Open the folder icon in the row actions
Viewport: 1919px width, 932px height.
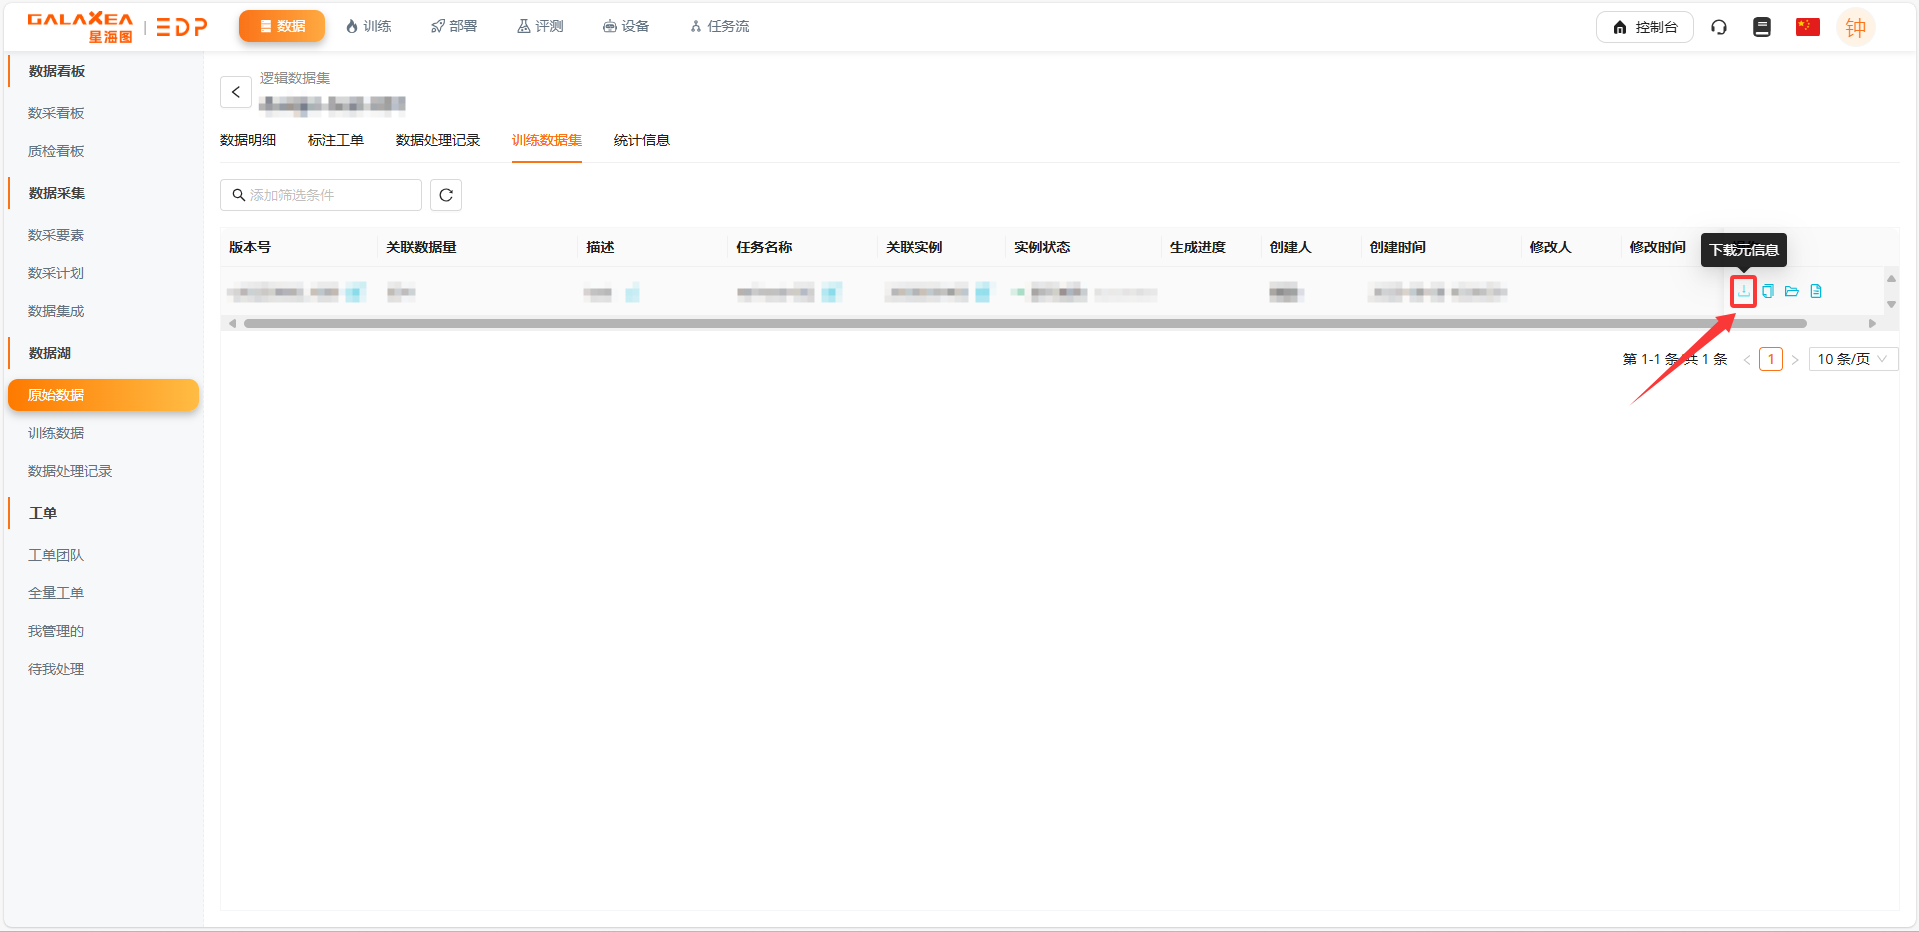click(1792, 291)
